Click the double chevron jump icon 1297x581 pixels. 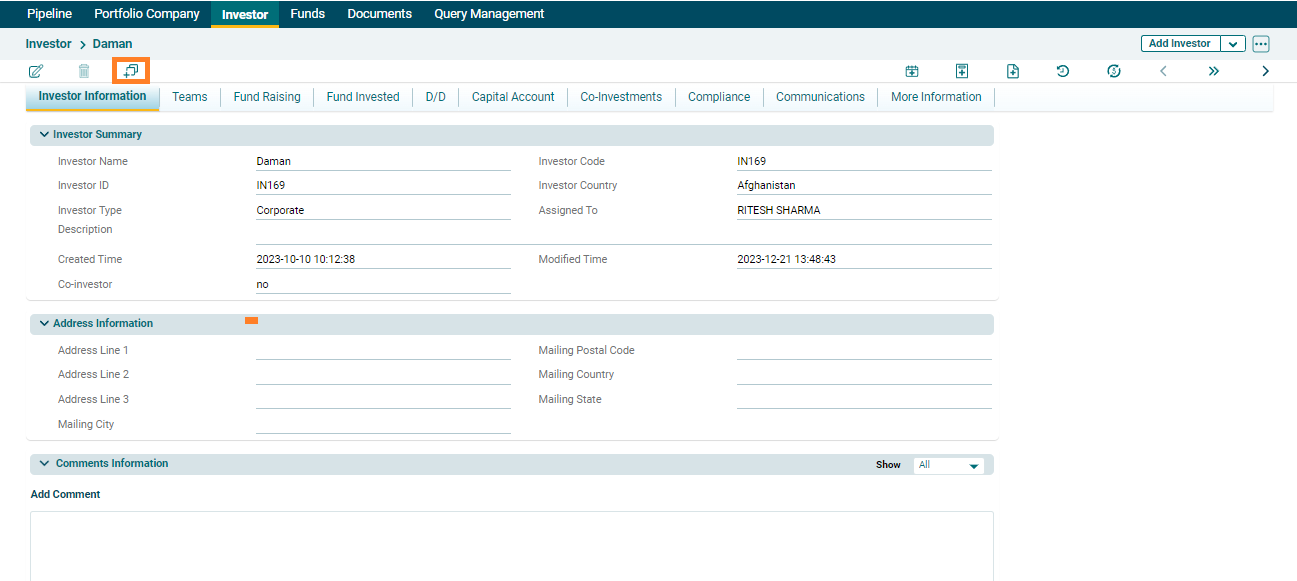[1214, 71]
